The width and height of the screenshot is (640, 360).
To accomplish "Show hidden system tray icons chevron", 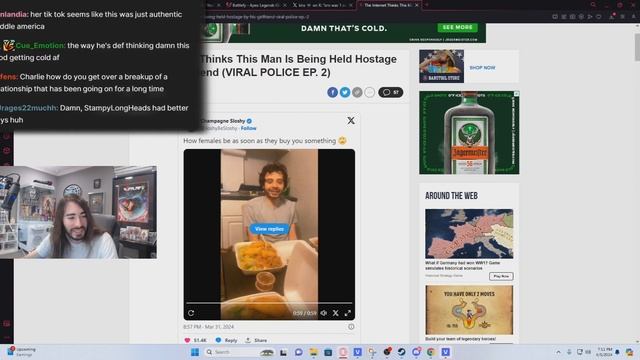I will point(558,352).
